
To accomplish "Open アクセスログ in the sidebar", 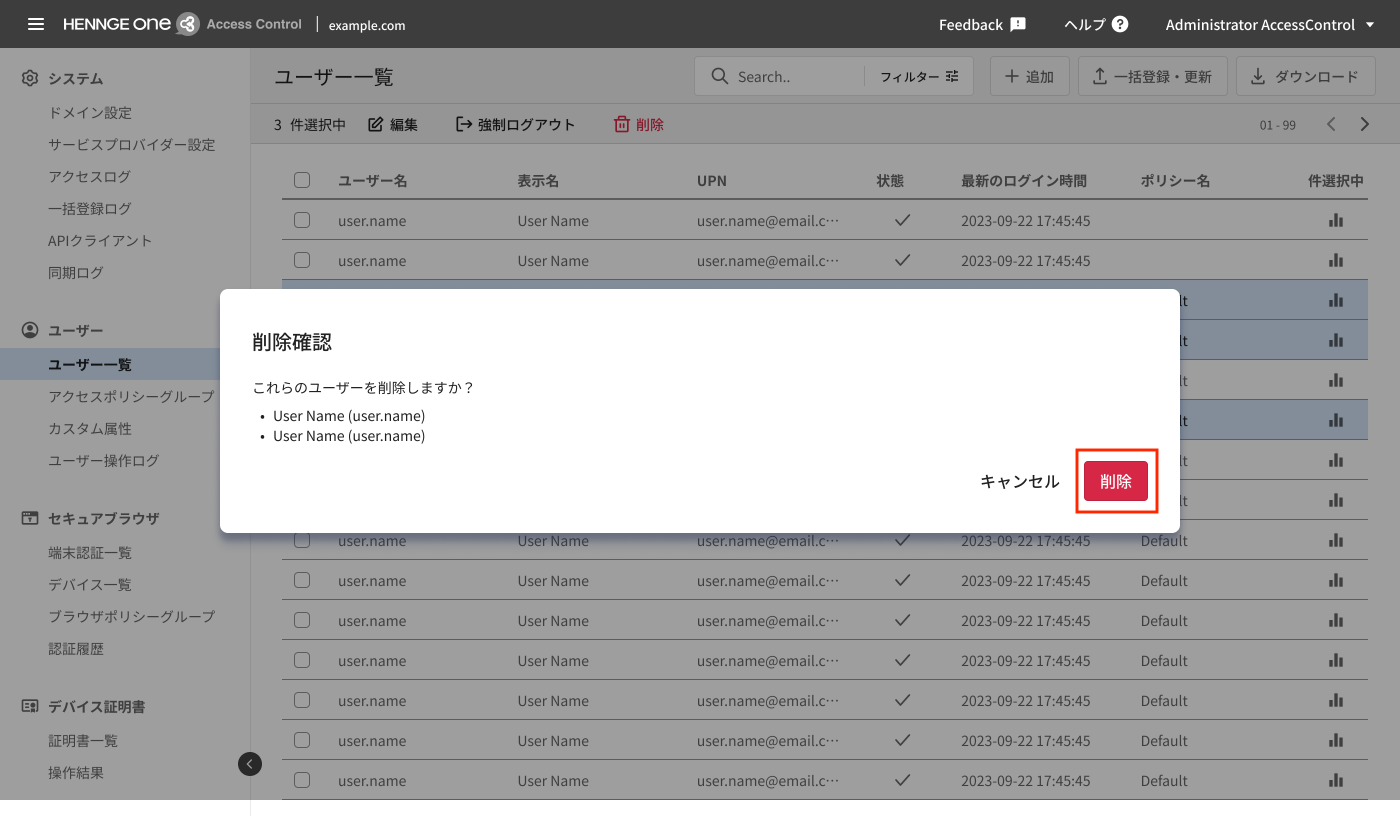I will pos(89,177).
